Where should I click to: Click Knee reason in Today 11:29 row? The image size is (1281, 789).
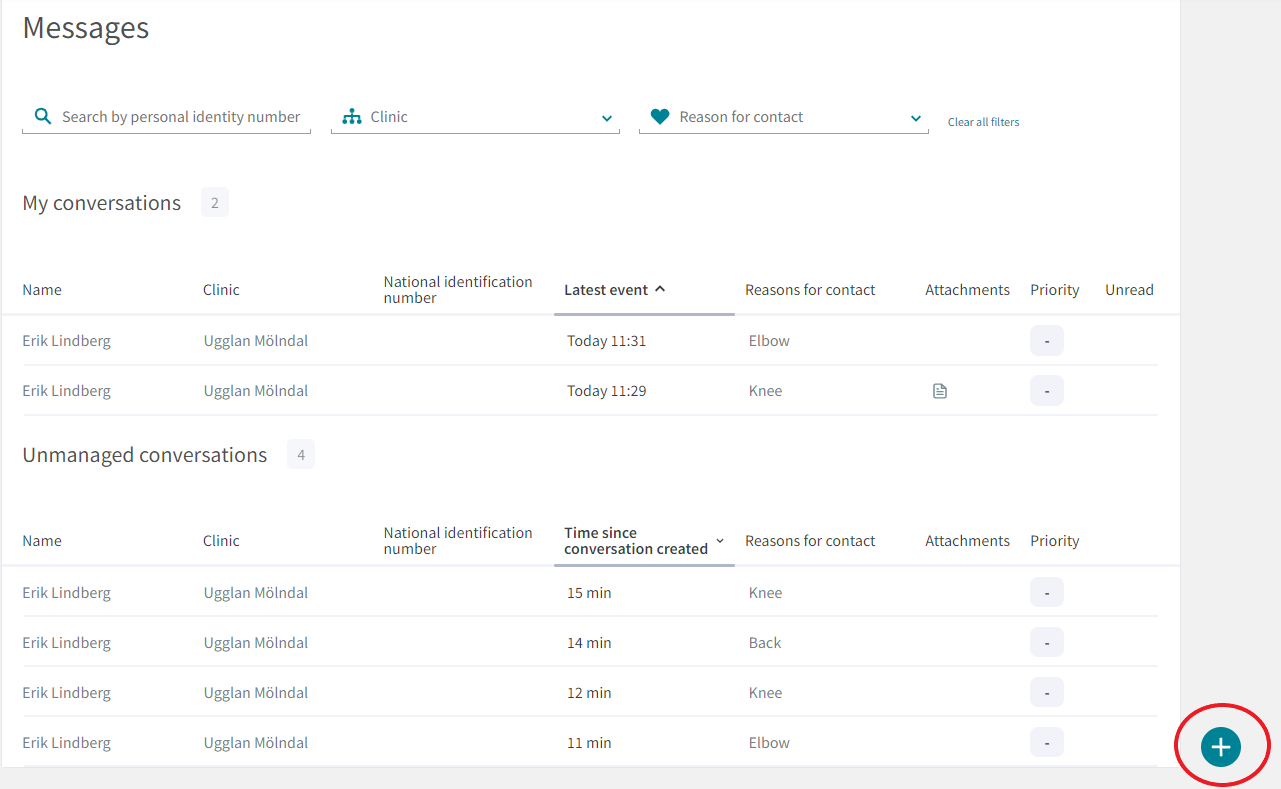point(765,391)
